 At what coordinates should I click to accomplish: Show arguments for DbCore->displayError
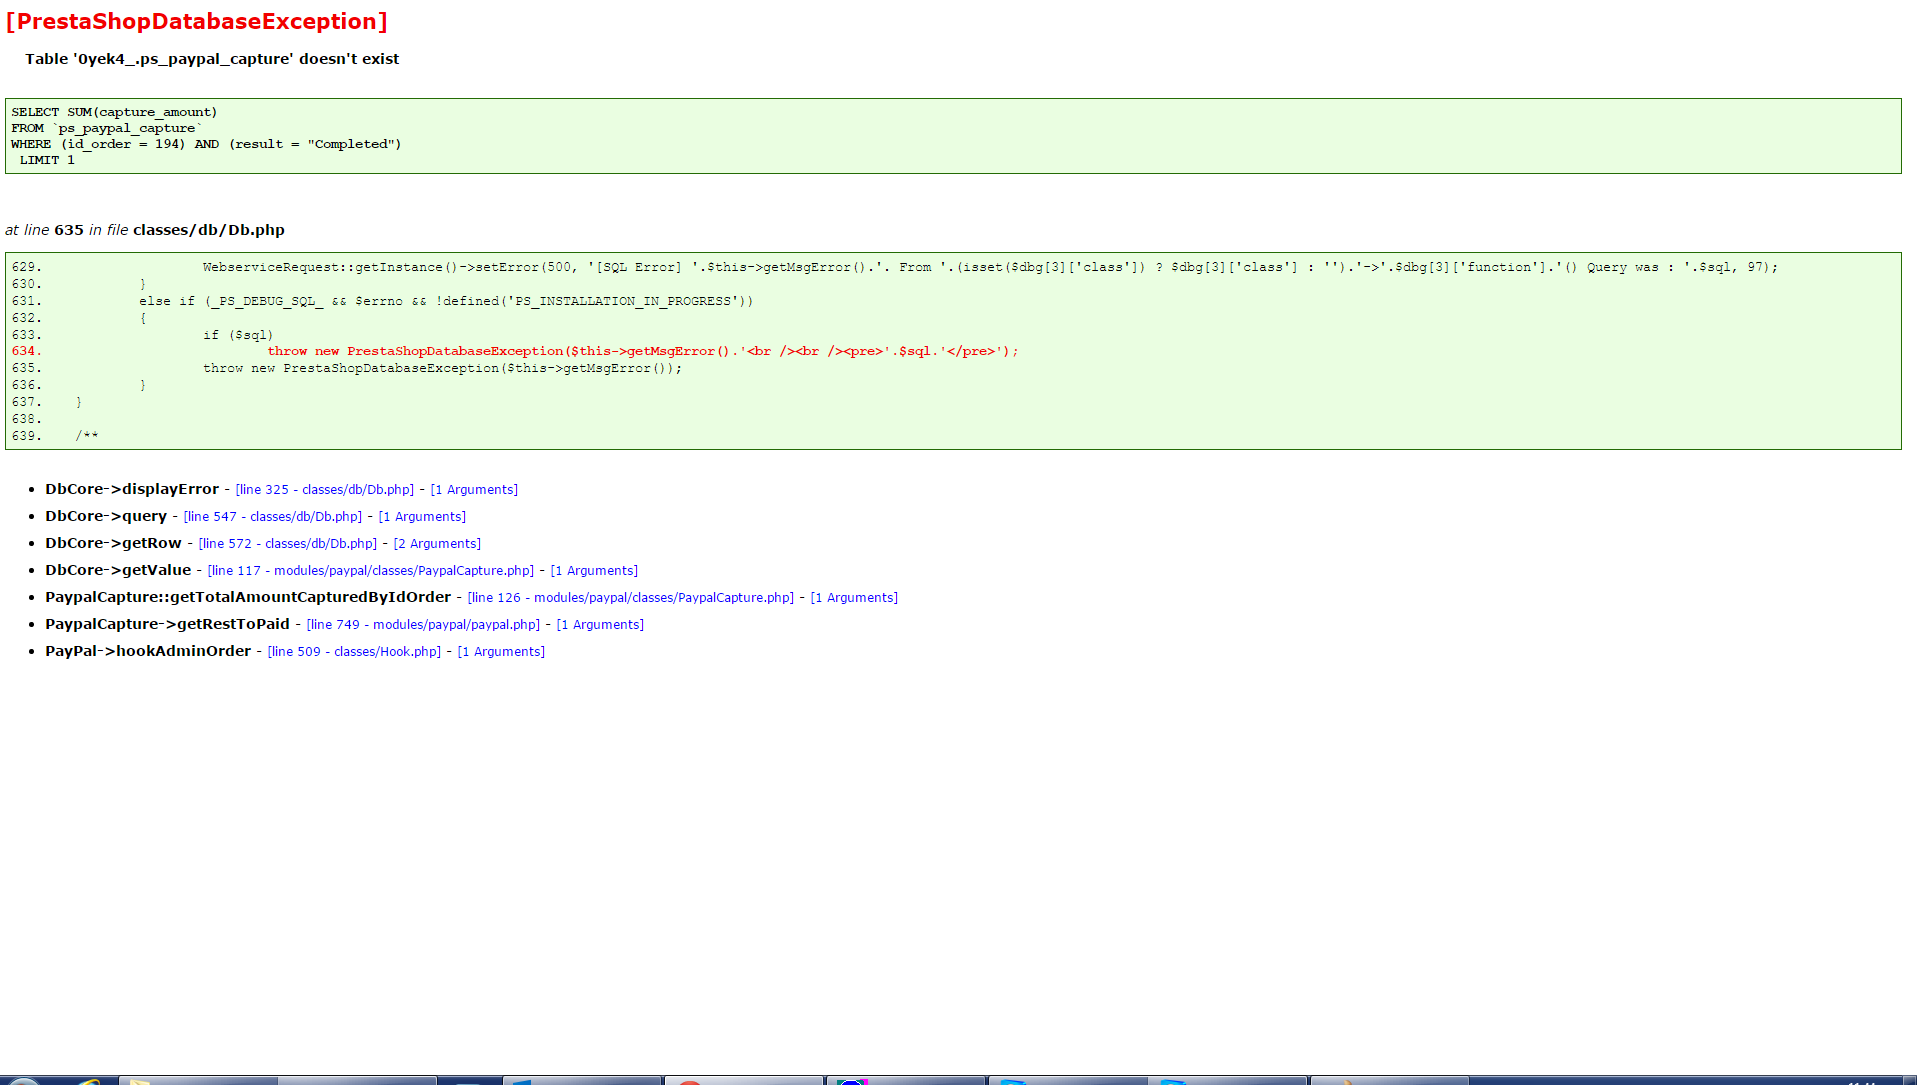pos(474,490)
